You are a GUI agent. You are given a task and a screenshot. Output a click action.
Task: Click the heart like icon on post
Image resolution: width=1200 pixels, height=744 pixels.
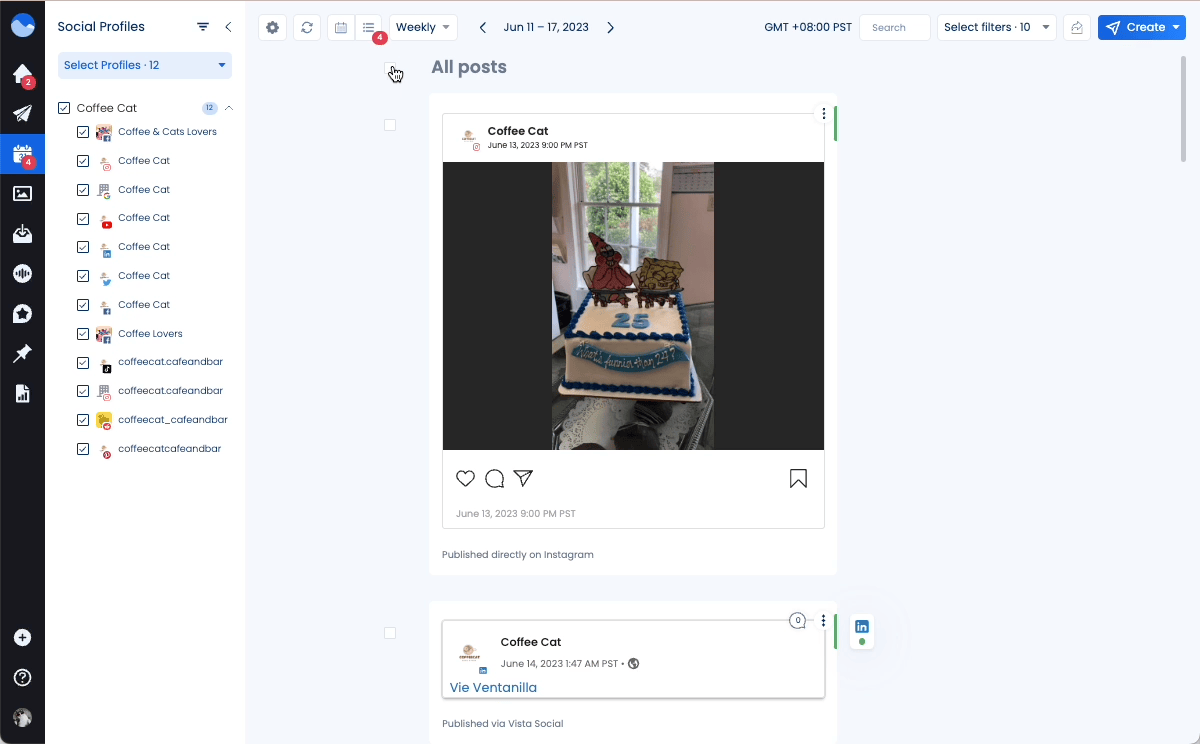coord(465,478)
